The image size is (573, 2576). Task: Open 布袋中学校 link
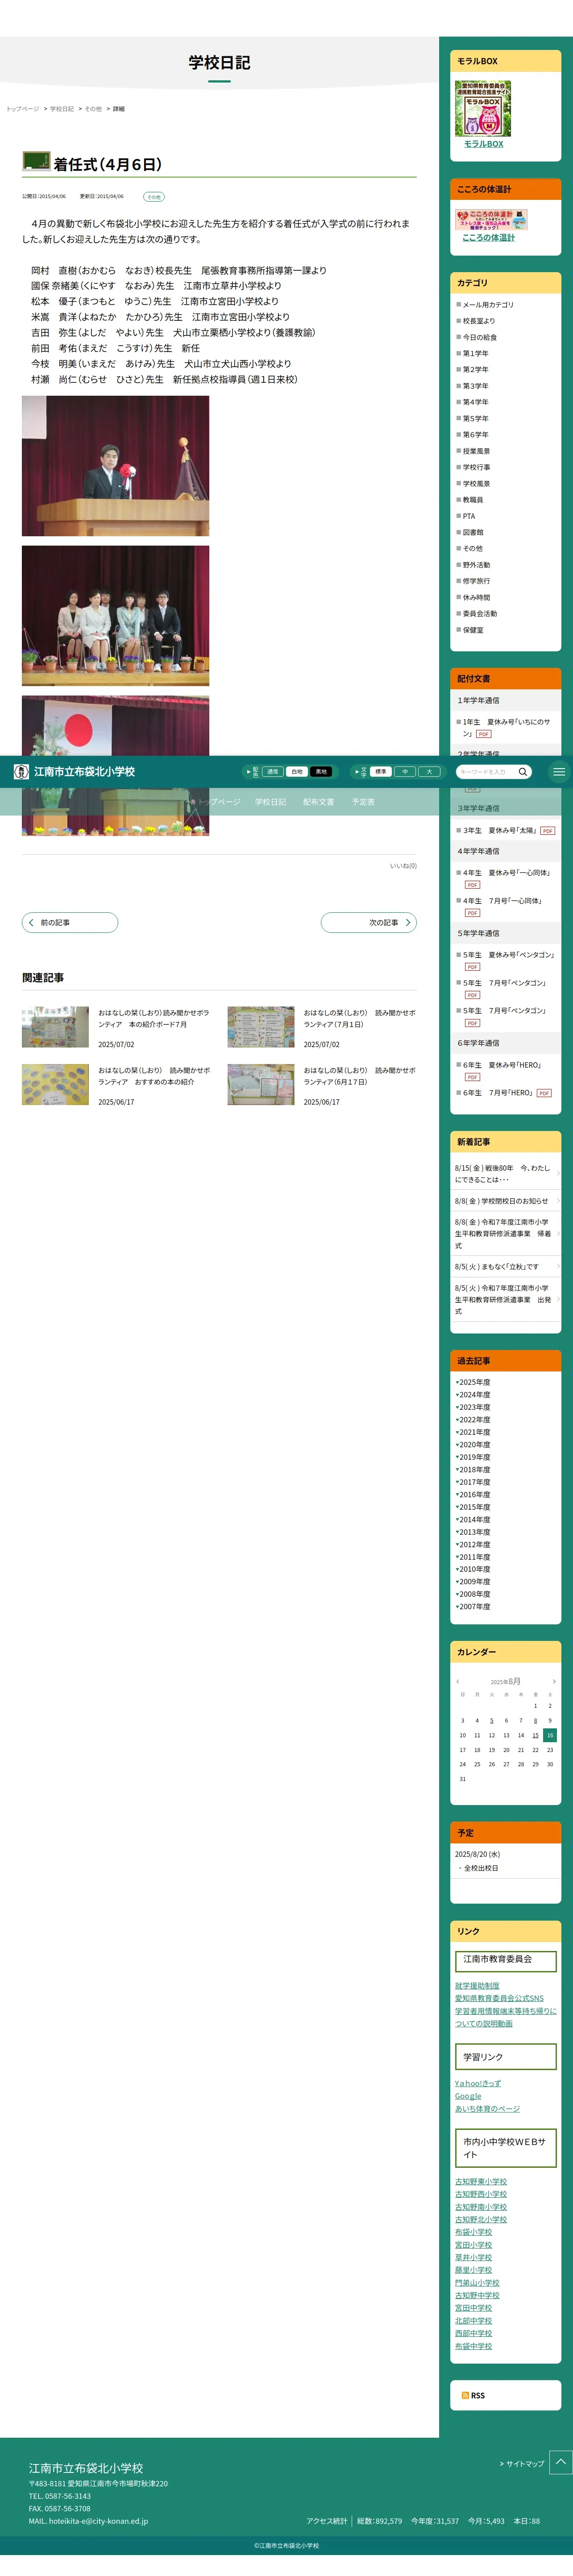[x=474, y=2346]
